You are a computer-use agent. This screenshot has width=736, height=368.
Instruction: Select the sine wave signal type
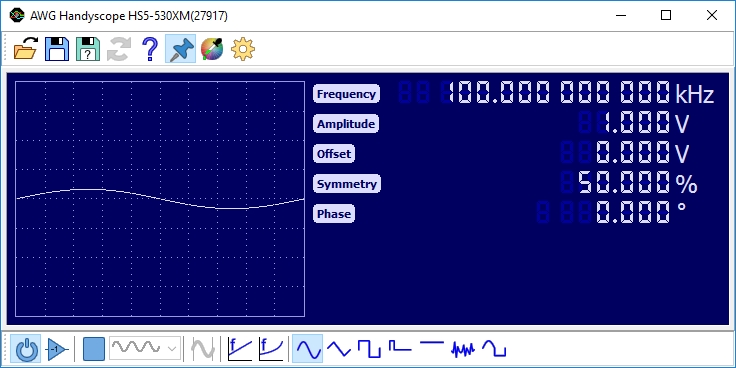click(x=307, y=349)
